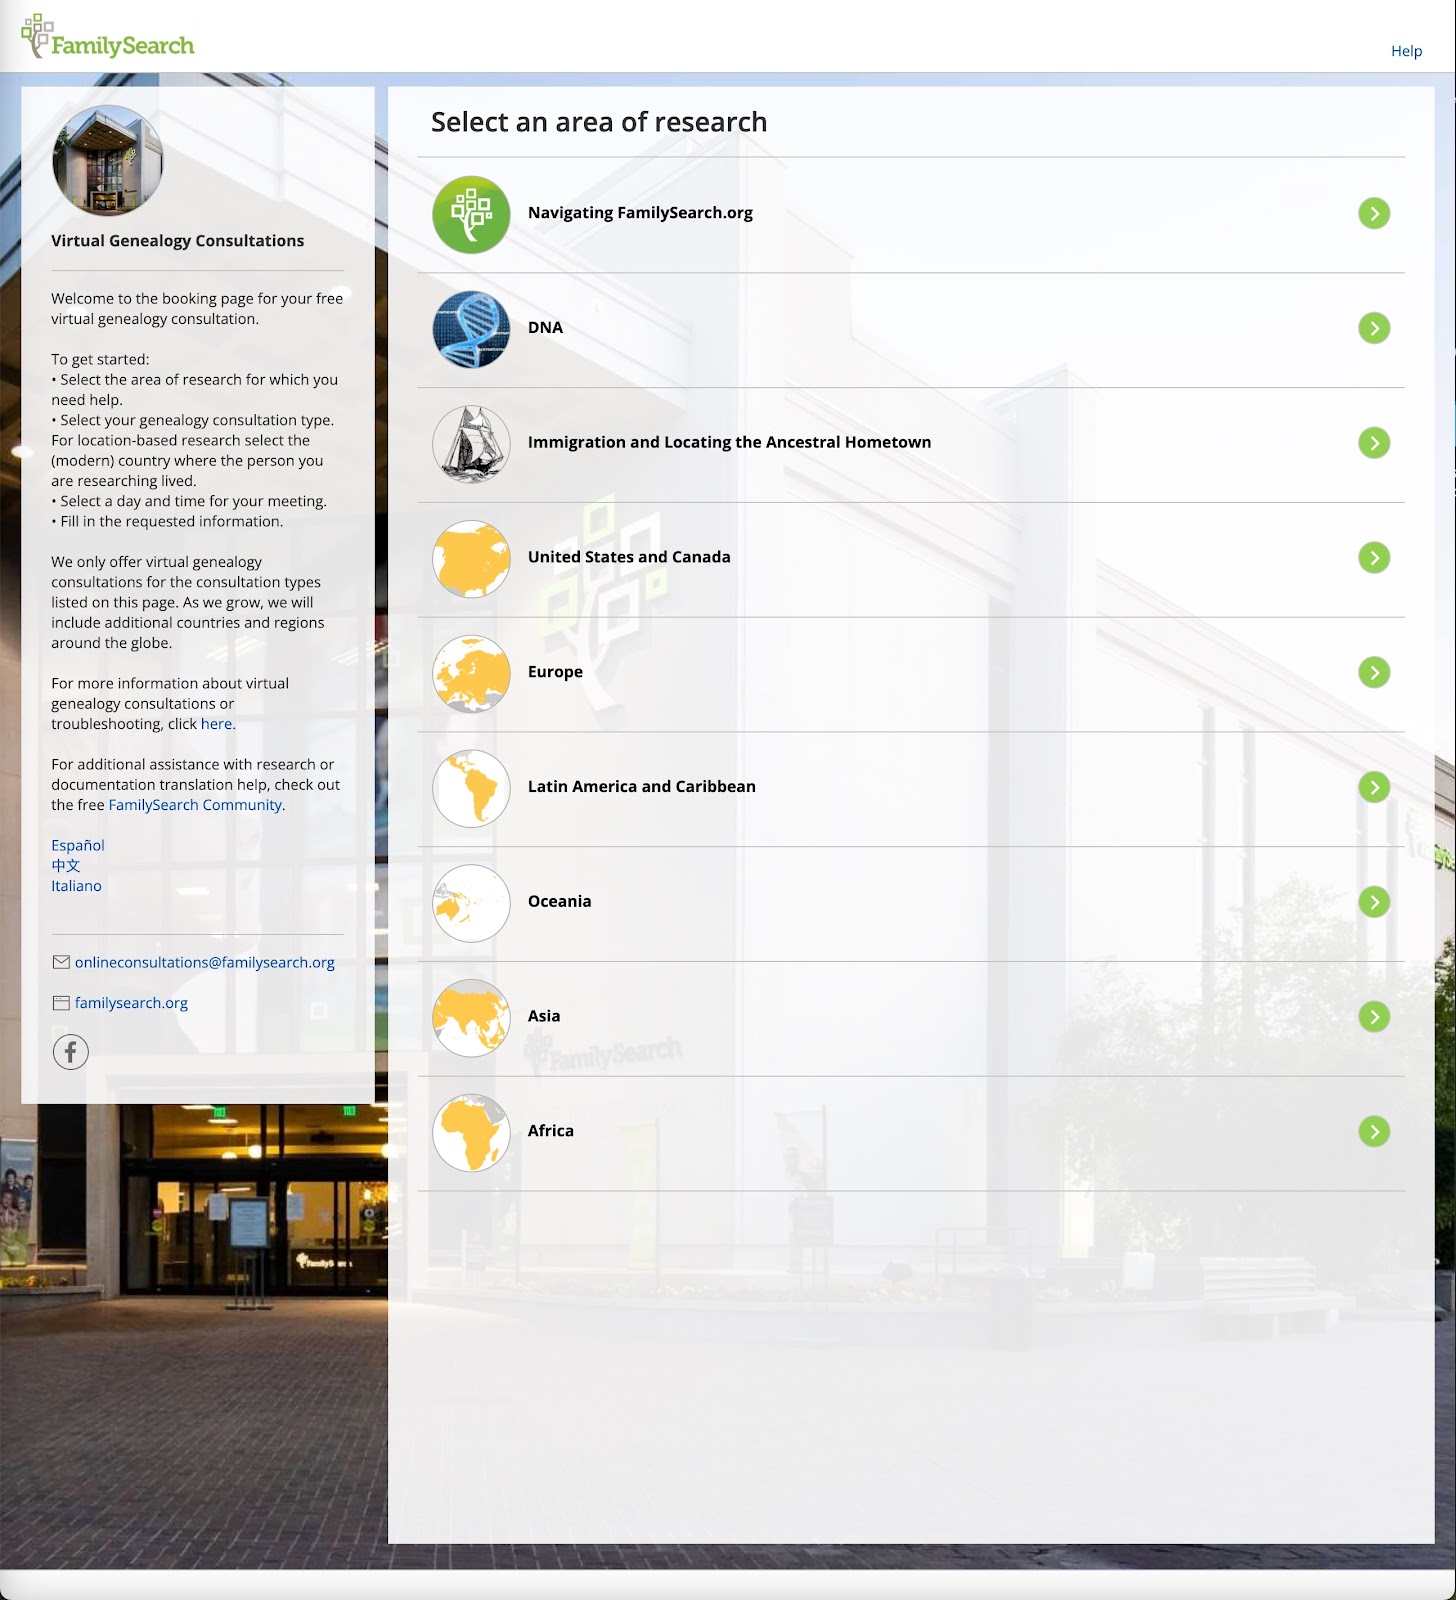Expand United States and Canada arrow
1456x1600 pixels.
1374,558
